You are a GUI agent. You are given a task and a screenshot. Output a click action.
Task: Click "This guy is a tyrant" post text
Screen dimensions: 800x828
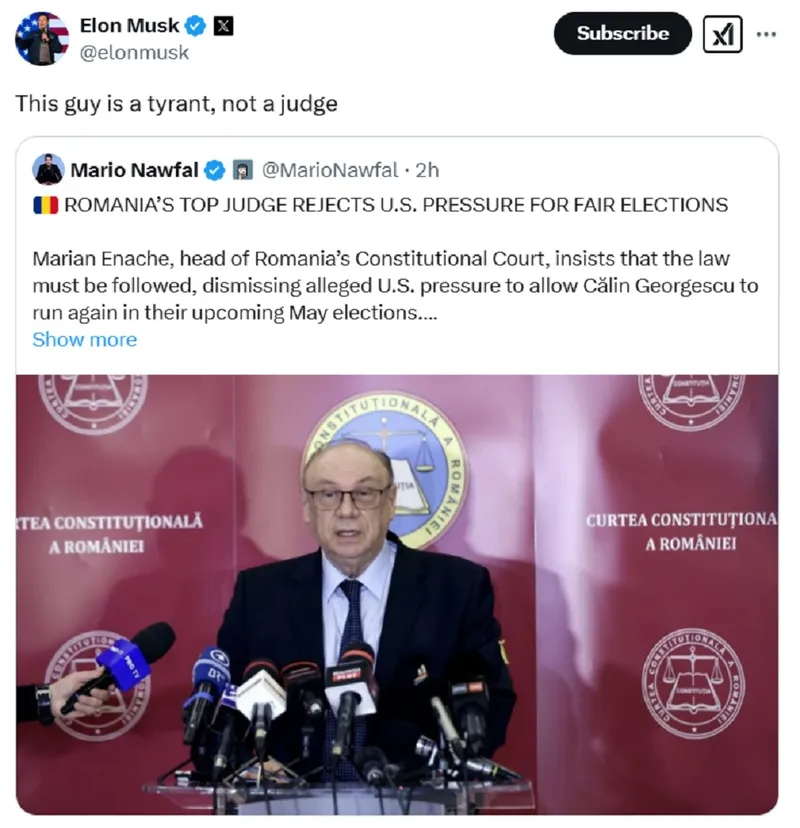pyautogui.click(x=176, y=104)
